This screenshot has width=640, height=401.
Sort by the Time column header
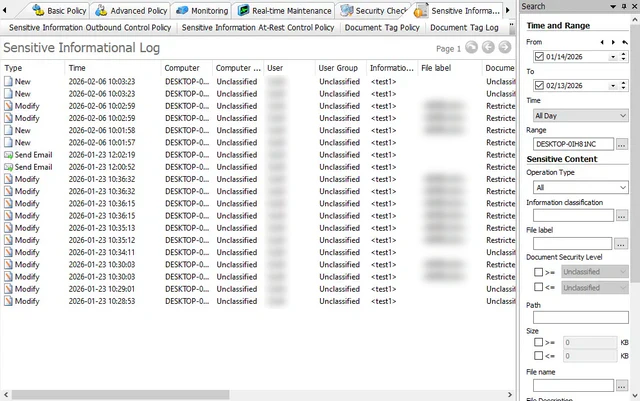[x=113, y=68]
